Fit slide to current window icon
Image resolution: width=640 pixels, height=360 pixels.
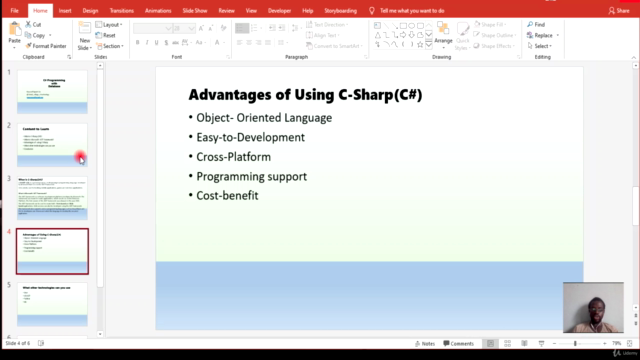[x=629, y=344]
